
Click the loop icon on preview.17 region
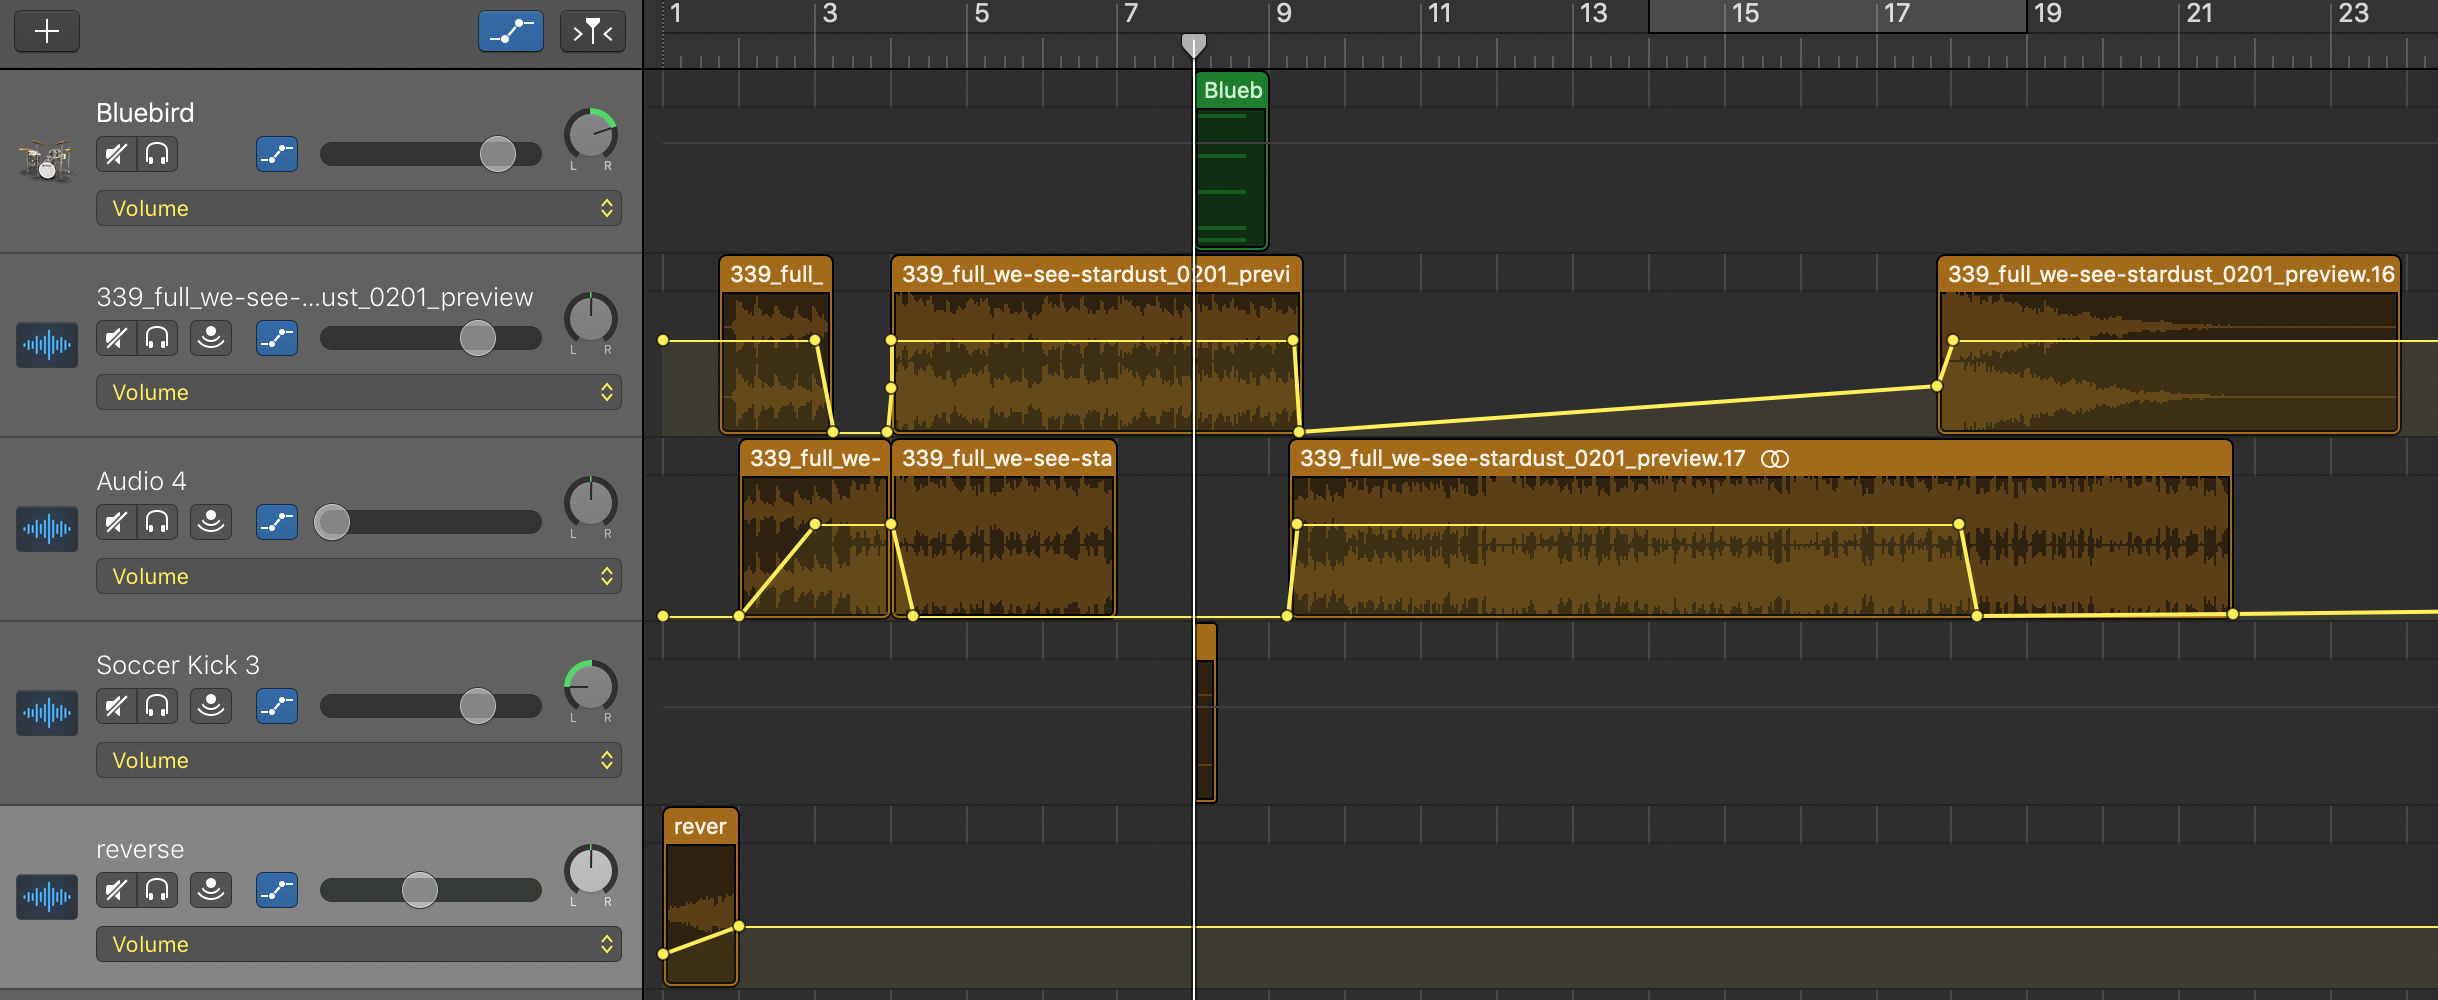1775,459
